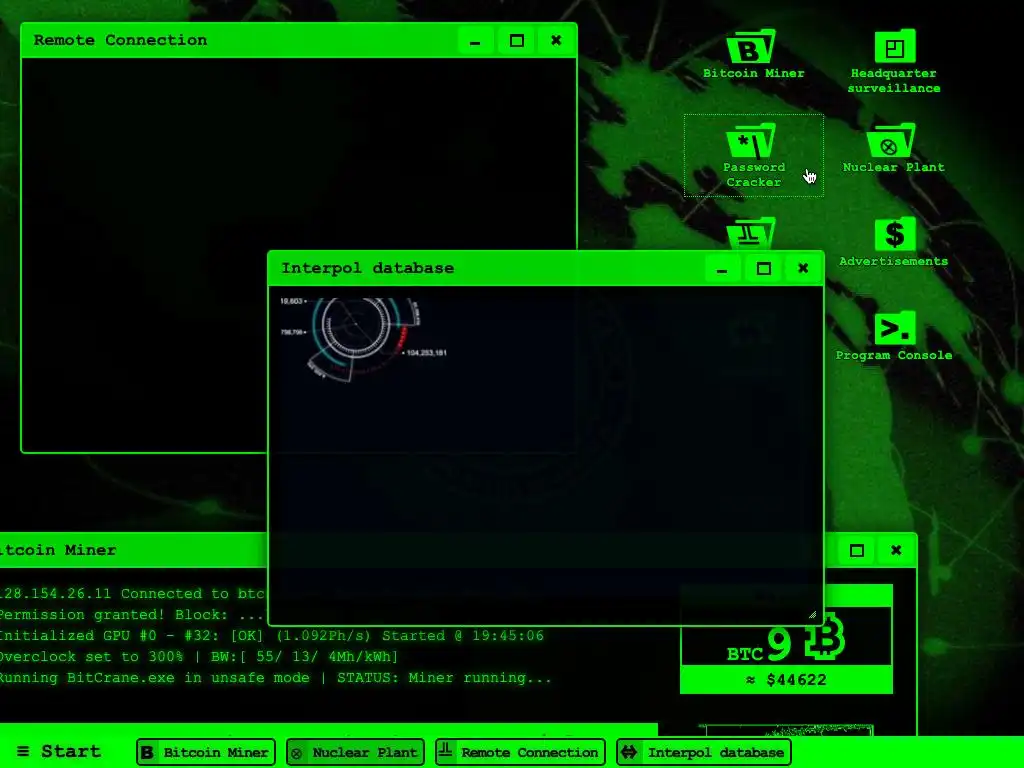Click the 104,253,181 value in Interpol chart
This screenshot has width=1024, height=768.
pyautogui.click(x=426, y=353)
